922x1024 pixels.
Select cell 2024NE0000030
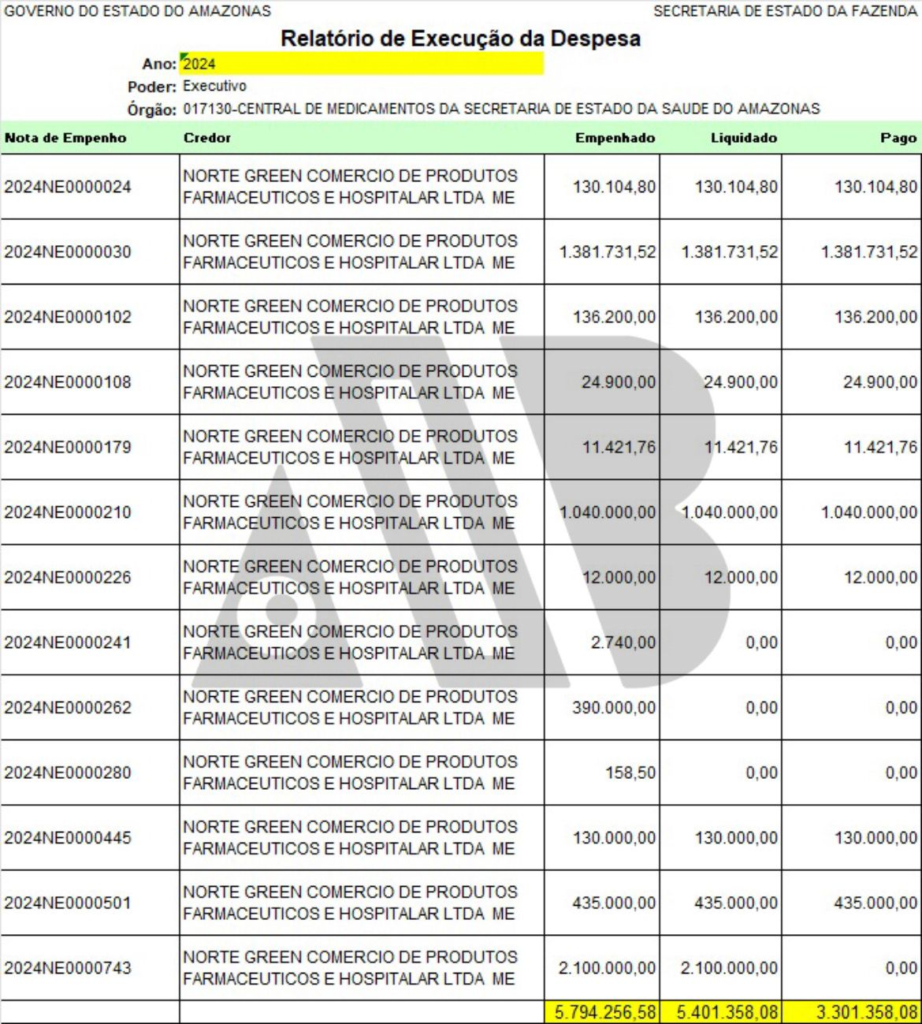(90, 251)
